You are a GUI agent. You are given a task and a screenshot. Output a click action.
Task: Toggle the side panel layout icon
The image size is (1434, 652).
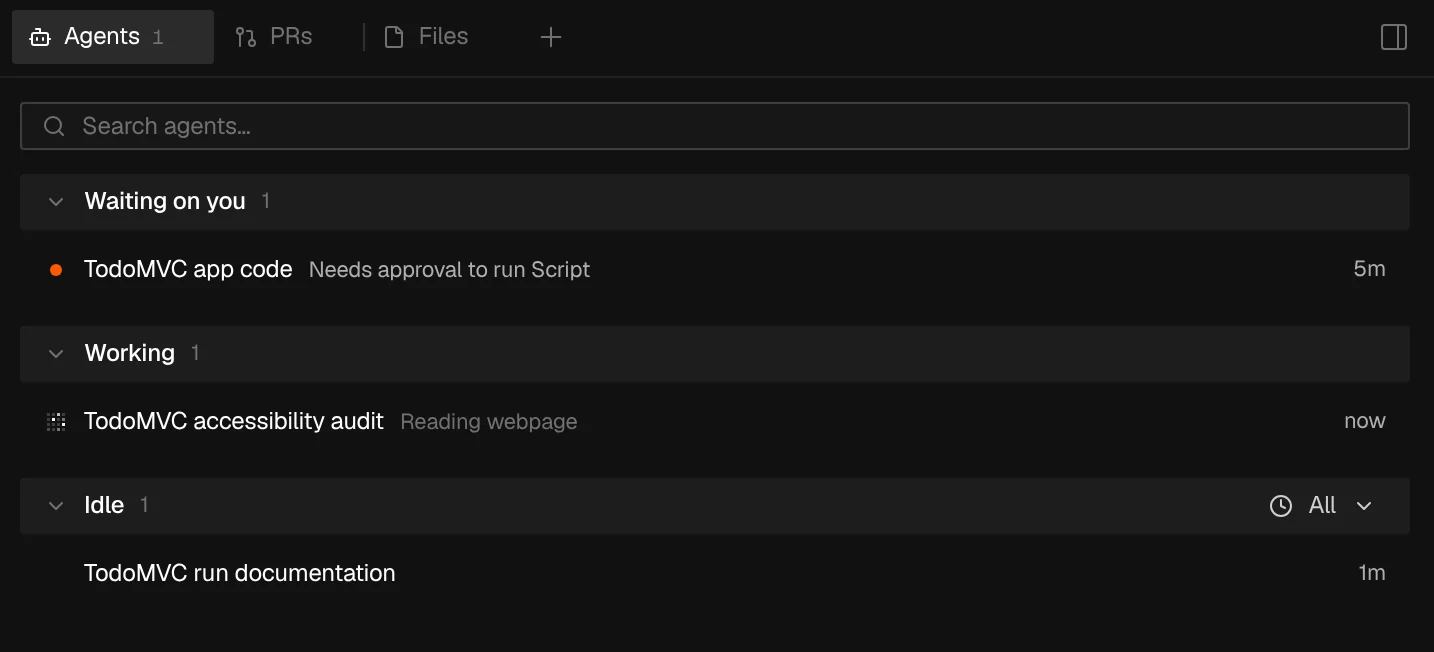point(1394,37)
